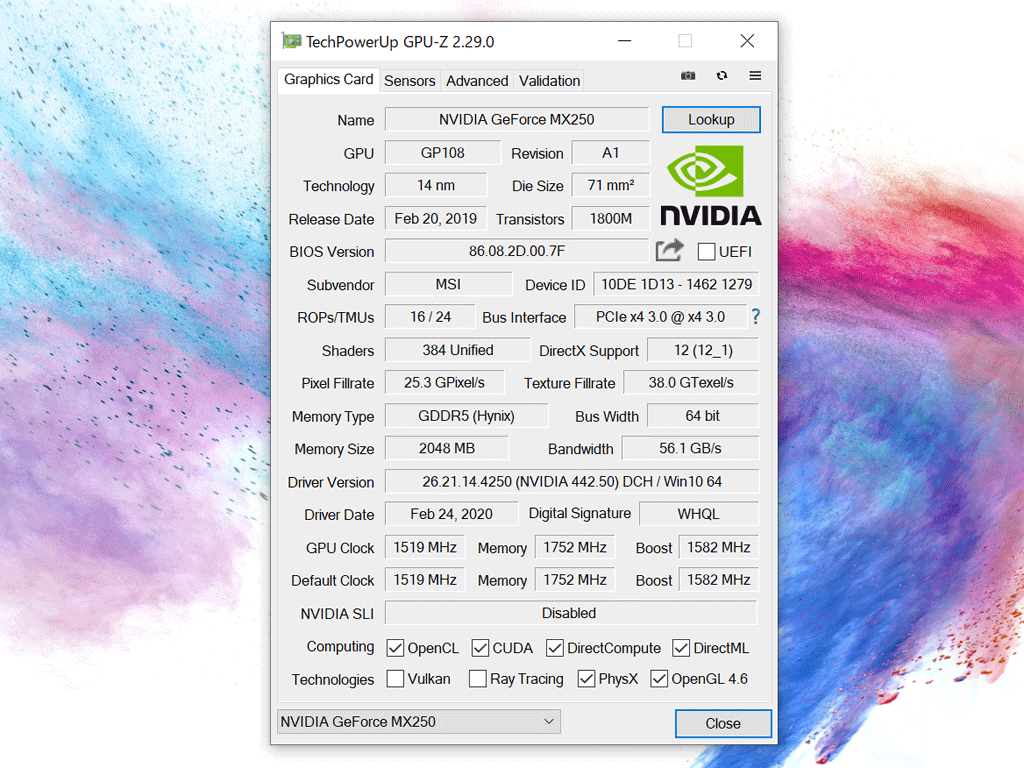Viewport: 1024px width, 768px height.
Task: Click the Transistors value 1800M
Action: click(x=611, y=219)
